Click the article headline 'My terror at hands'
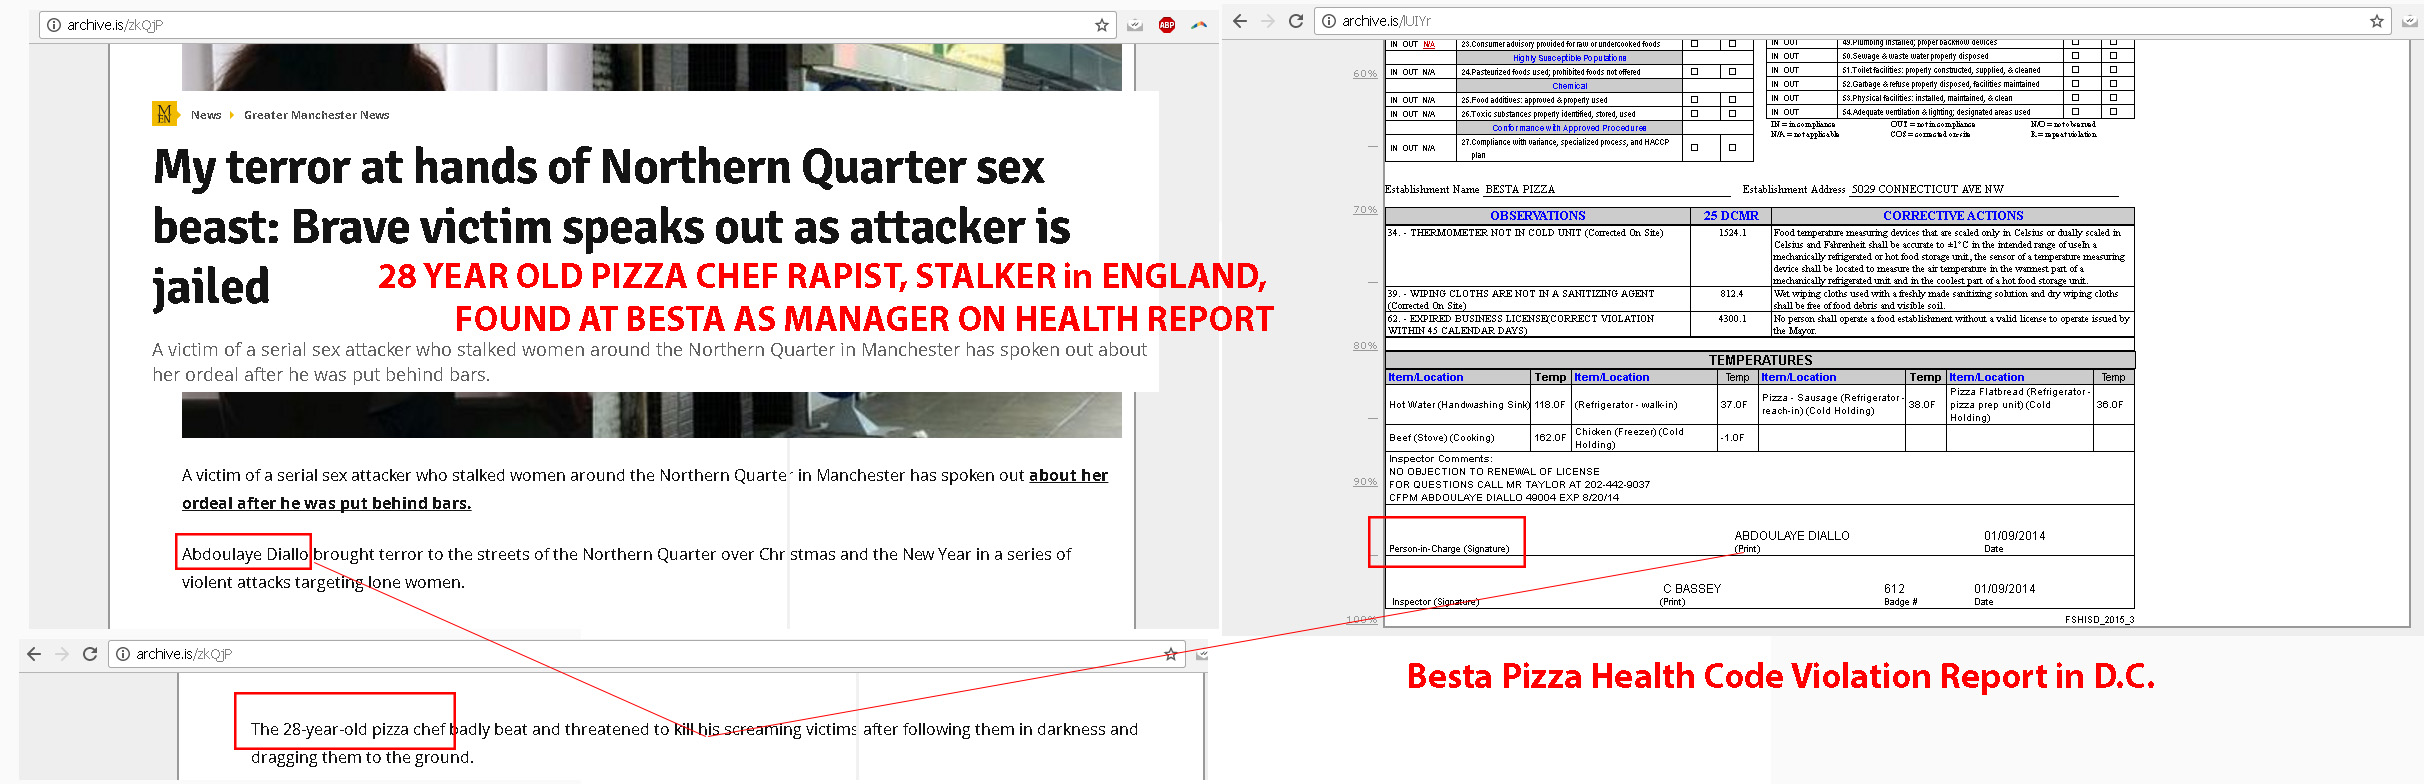Image resolution: width=2424 pixels, height=784 pixels. tap(611, 227)
